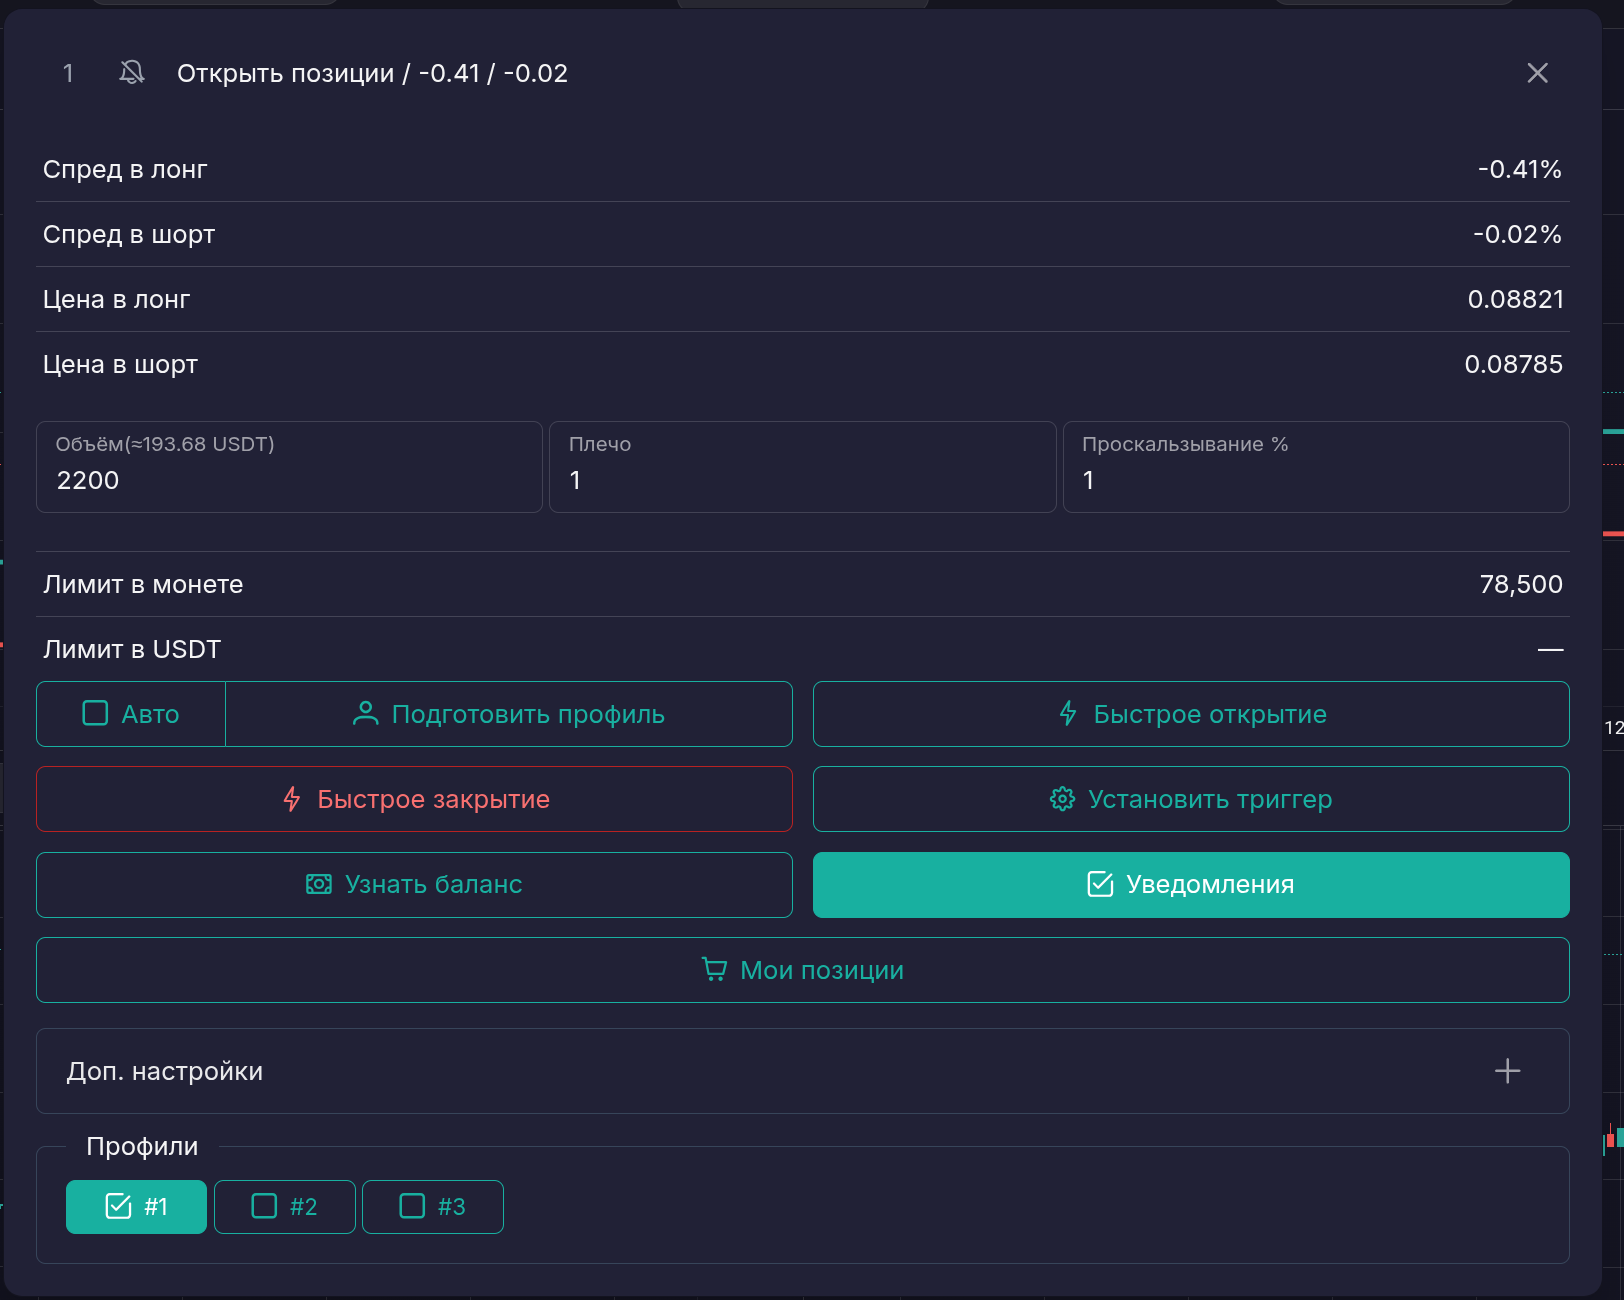
Task: Click the muted bell notification icon
Action: click(x=131, y=73)
